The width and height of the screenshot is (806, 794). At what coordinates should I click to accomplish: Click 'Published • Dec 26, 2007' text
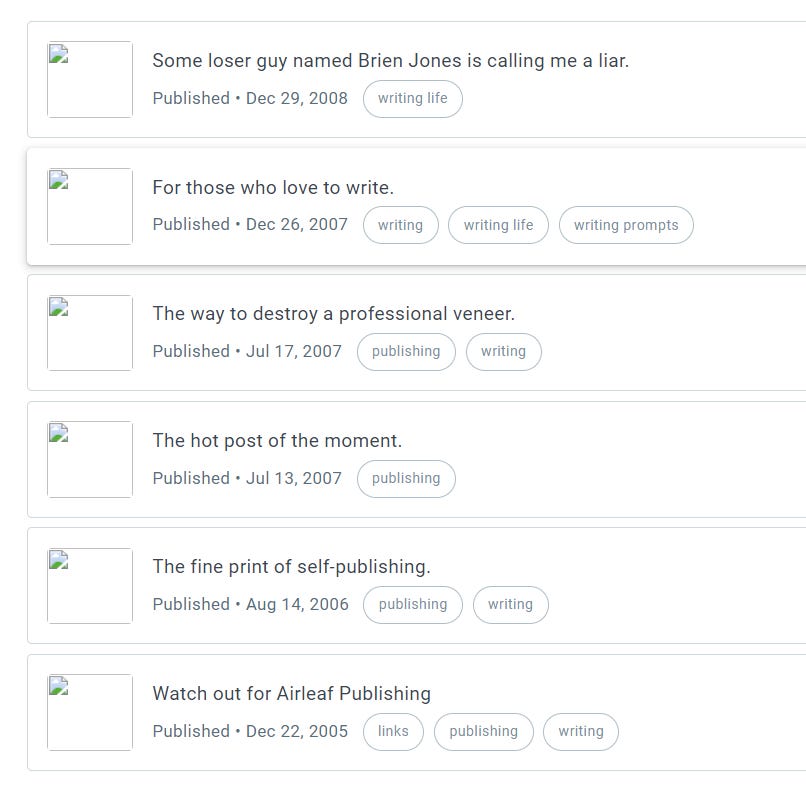(250, 225)
